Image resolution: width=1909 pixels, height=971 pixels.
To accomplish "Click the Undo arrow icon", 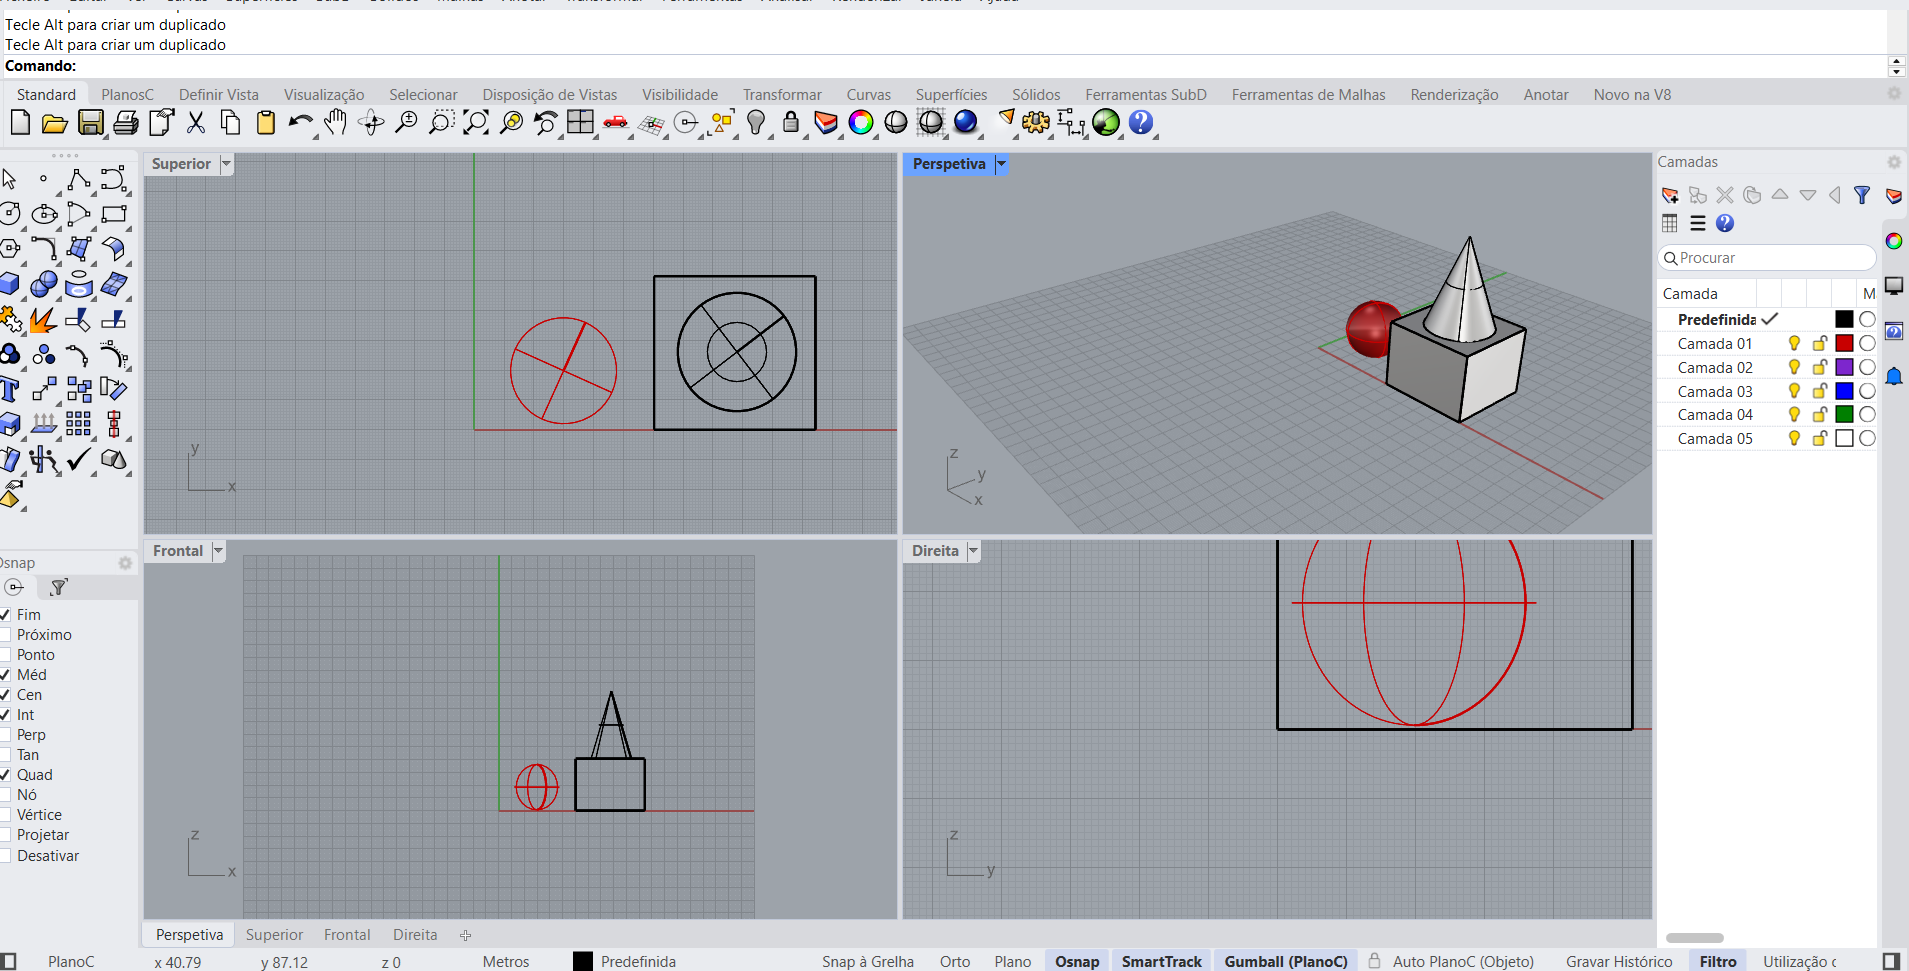I will click(299, 123).
